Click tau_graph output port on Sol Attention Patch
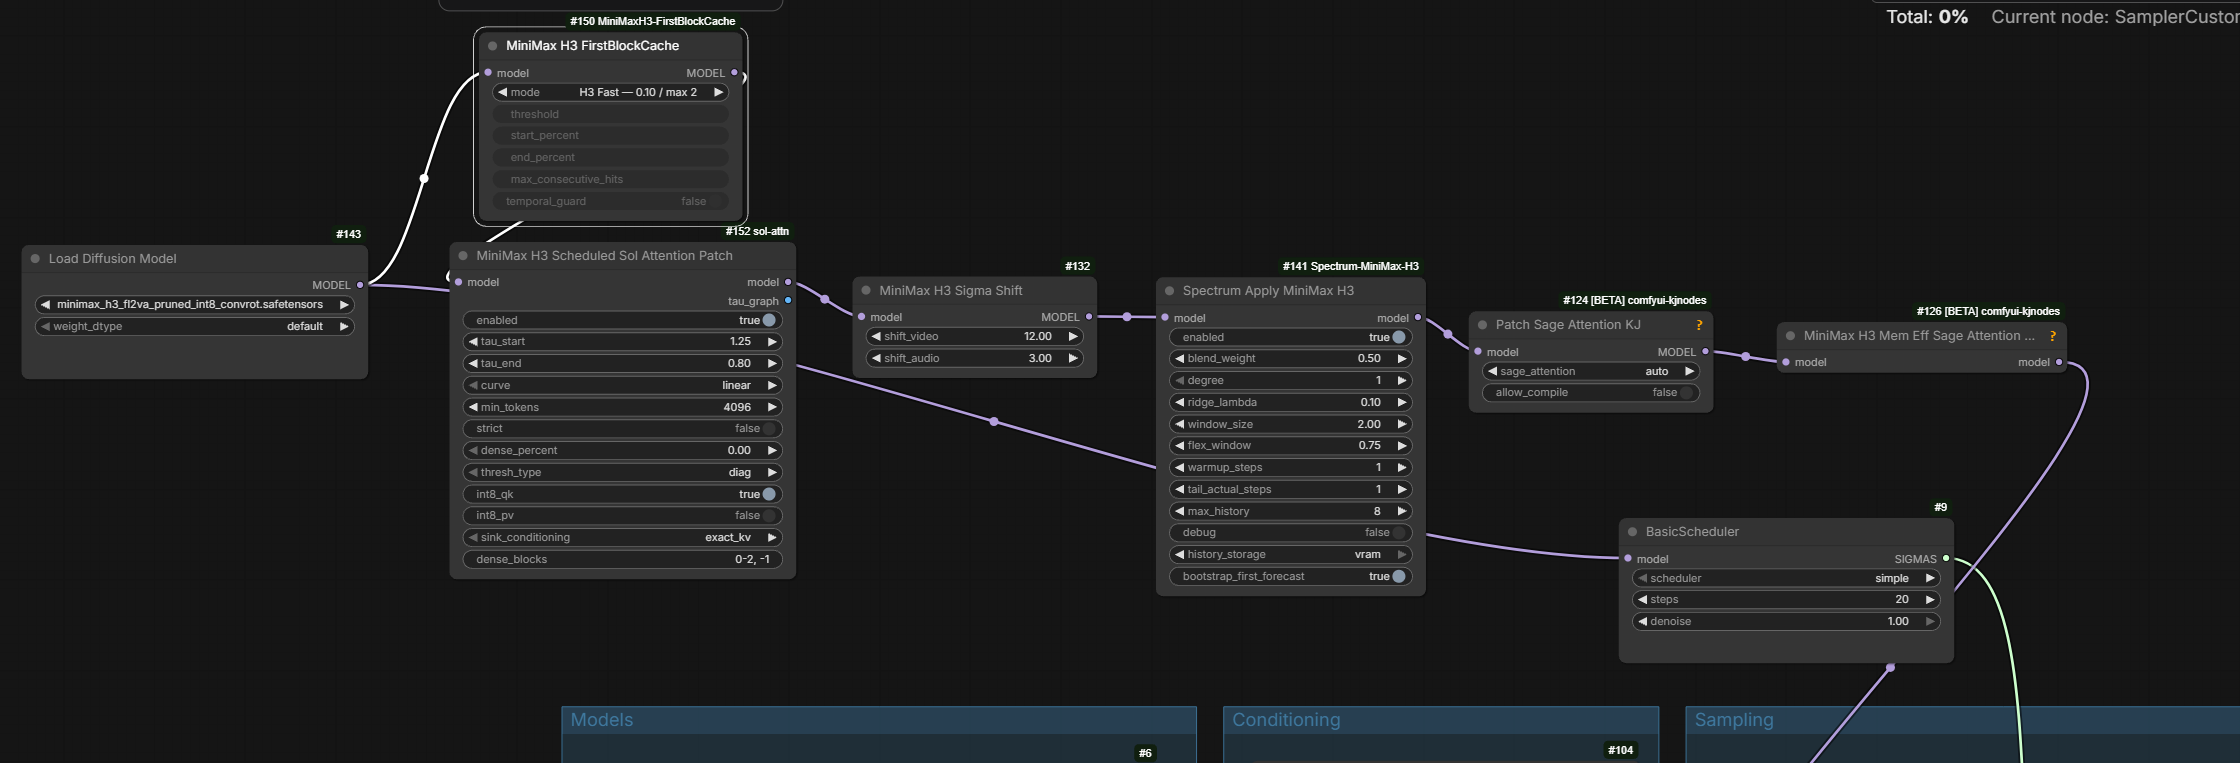2240x763 pixels. coord(788,300)
